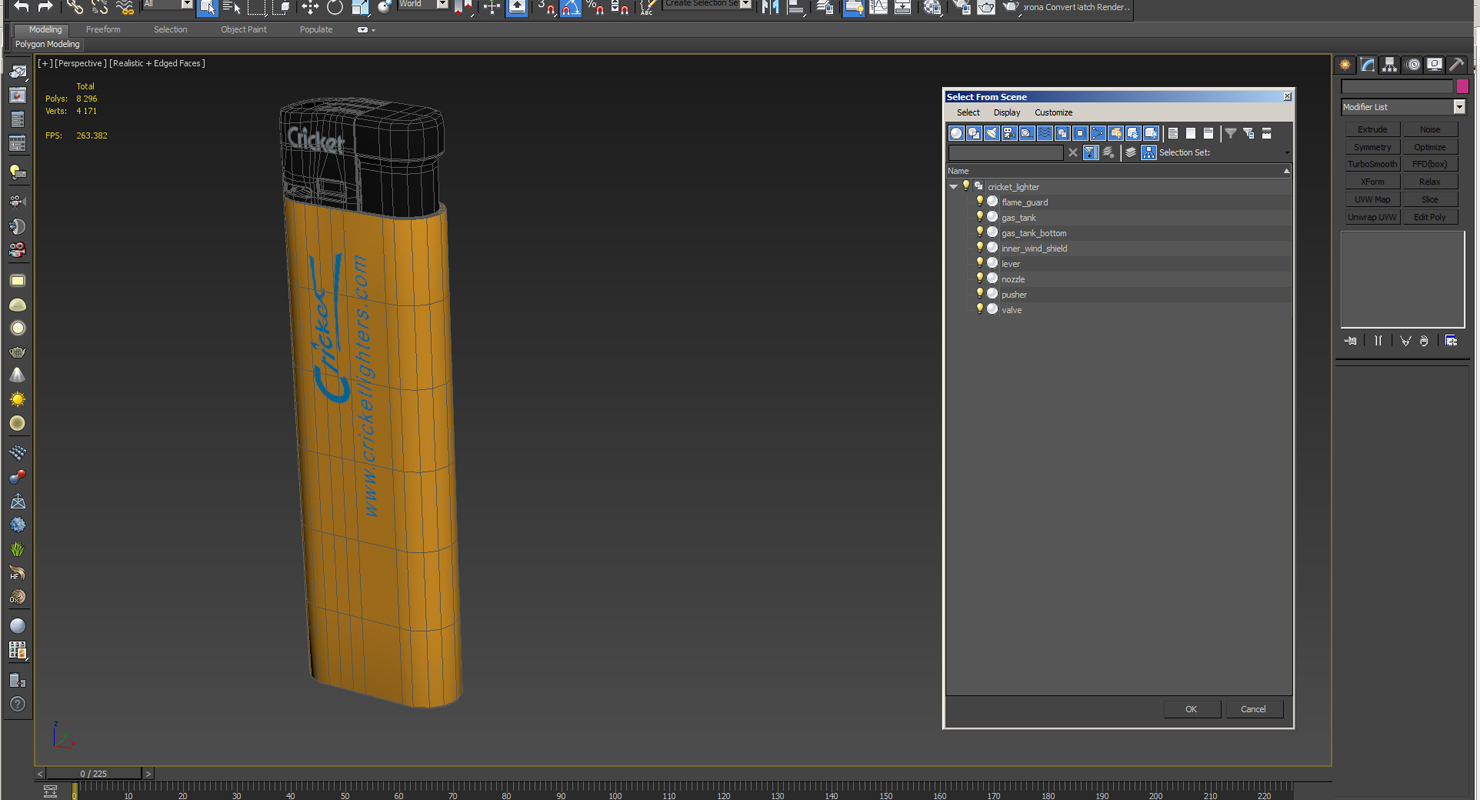This screenshot has width=1480, height=800.
Task: Click the Perspective viewport label
Action: [x=80, y=63]
